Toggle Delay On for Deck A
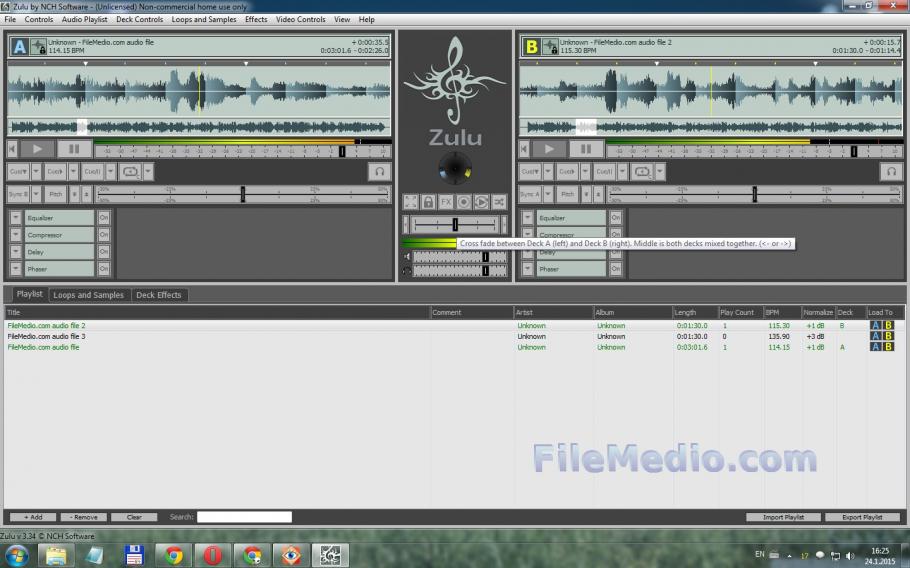 point(104,252)
